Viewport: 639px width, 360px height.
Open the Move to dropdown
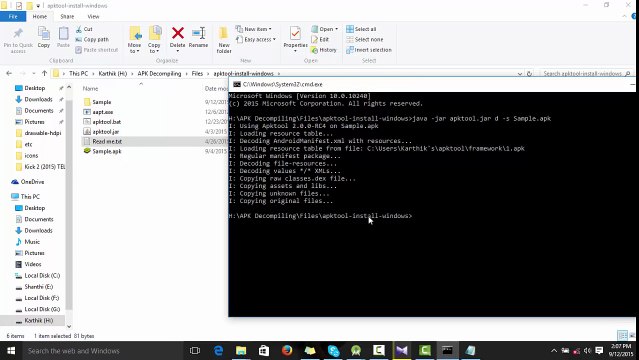tap(134, 40)
